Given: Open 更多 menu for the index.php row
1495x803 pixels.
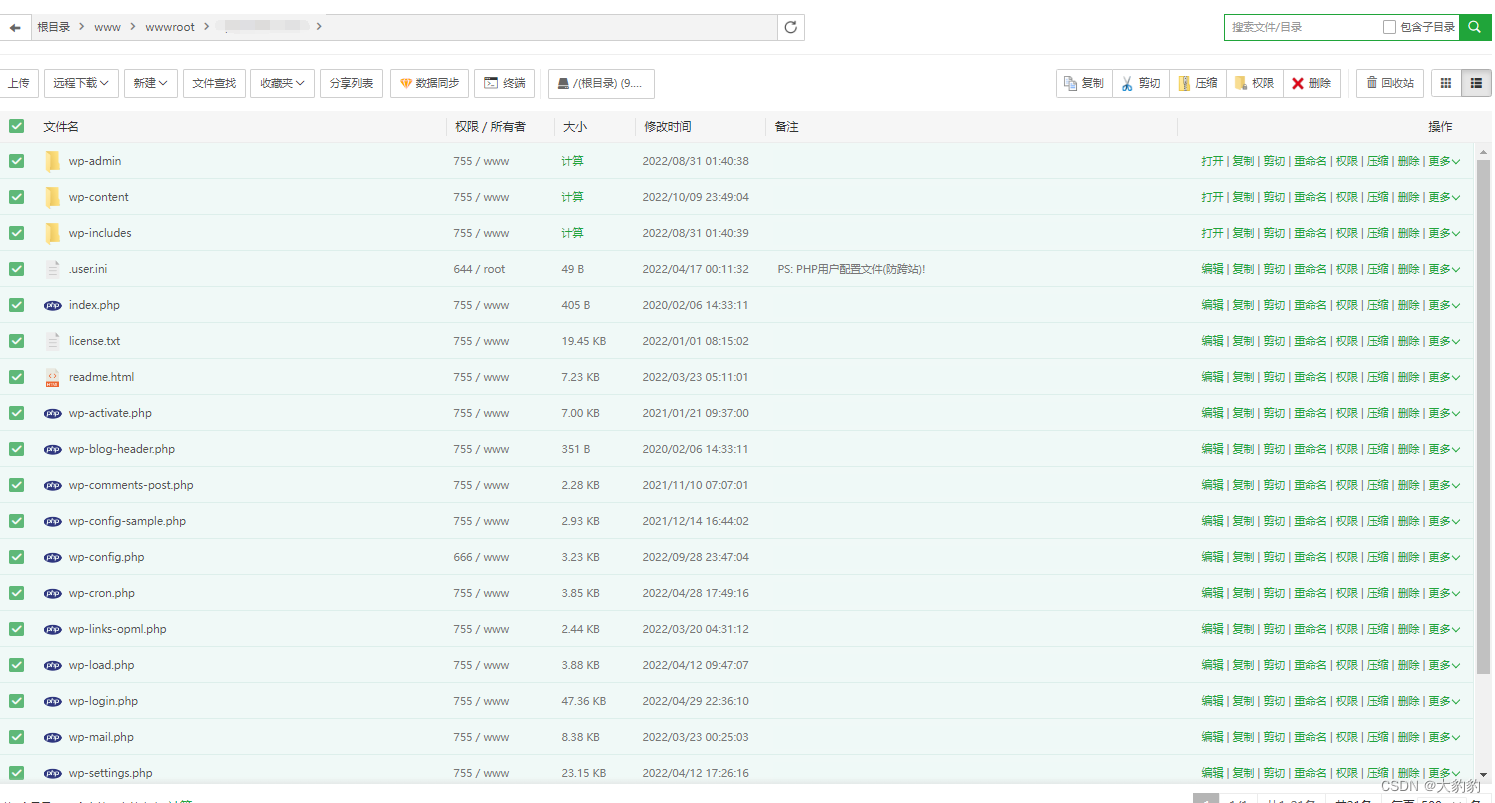Looking at the screenshot, I should coord(1443,305).
